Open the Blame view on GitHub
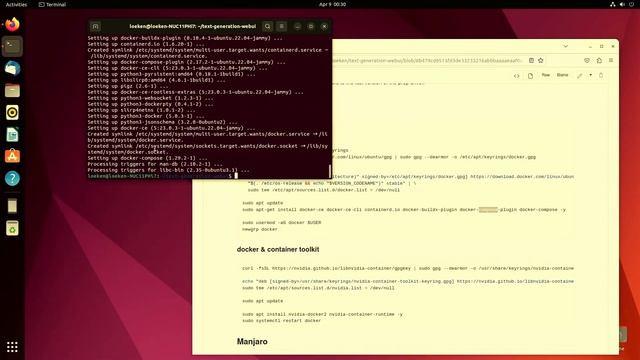Image resolution: width=640 pixels, height=360 pixels. [562, 75]
